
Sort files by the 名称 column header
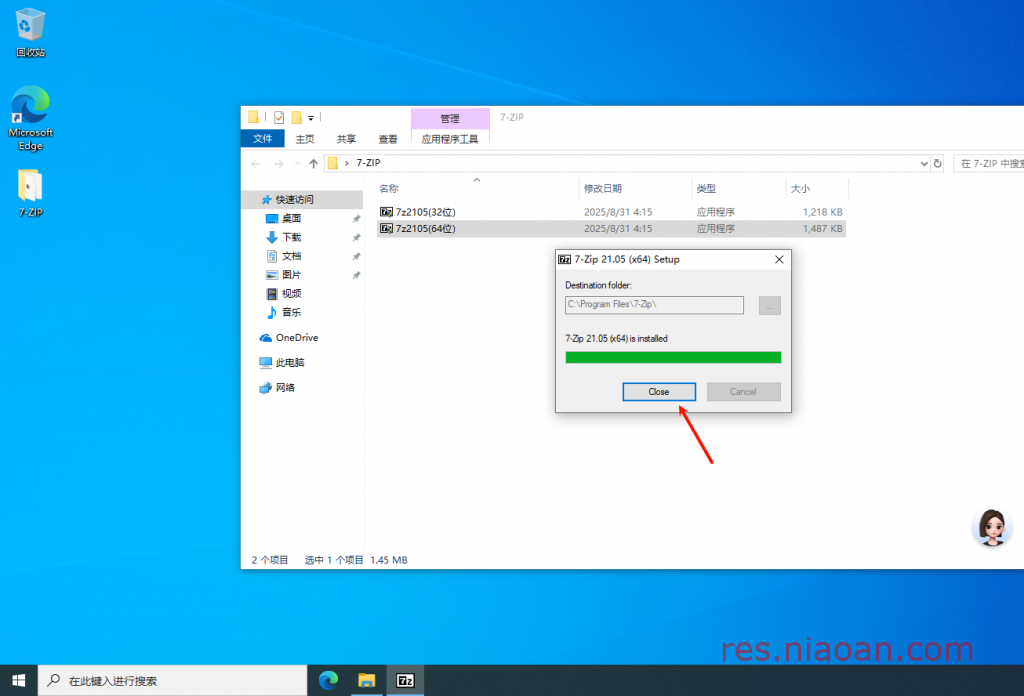(x=389, y=188)
